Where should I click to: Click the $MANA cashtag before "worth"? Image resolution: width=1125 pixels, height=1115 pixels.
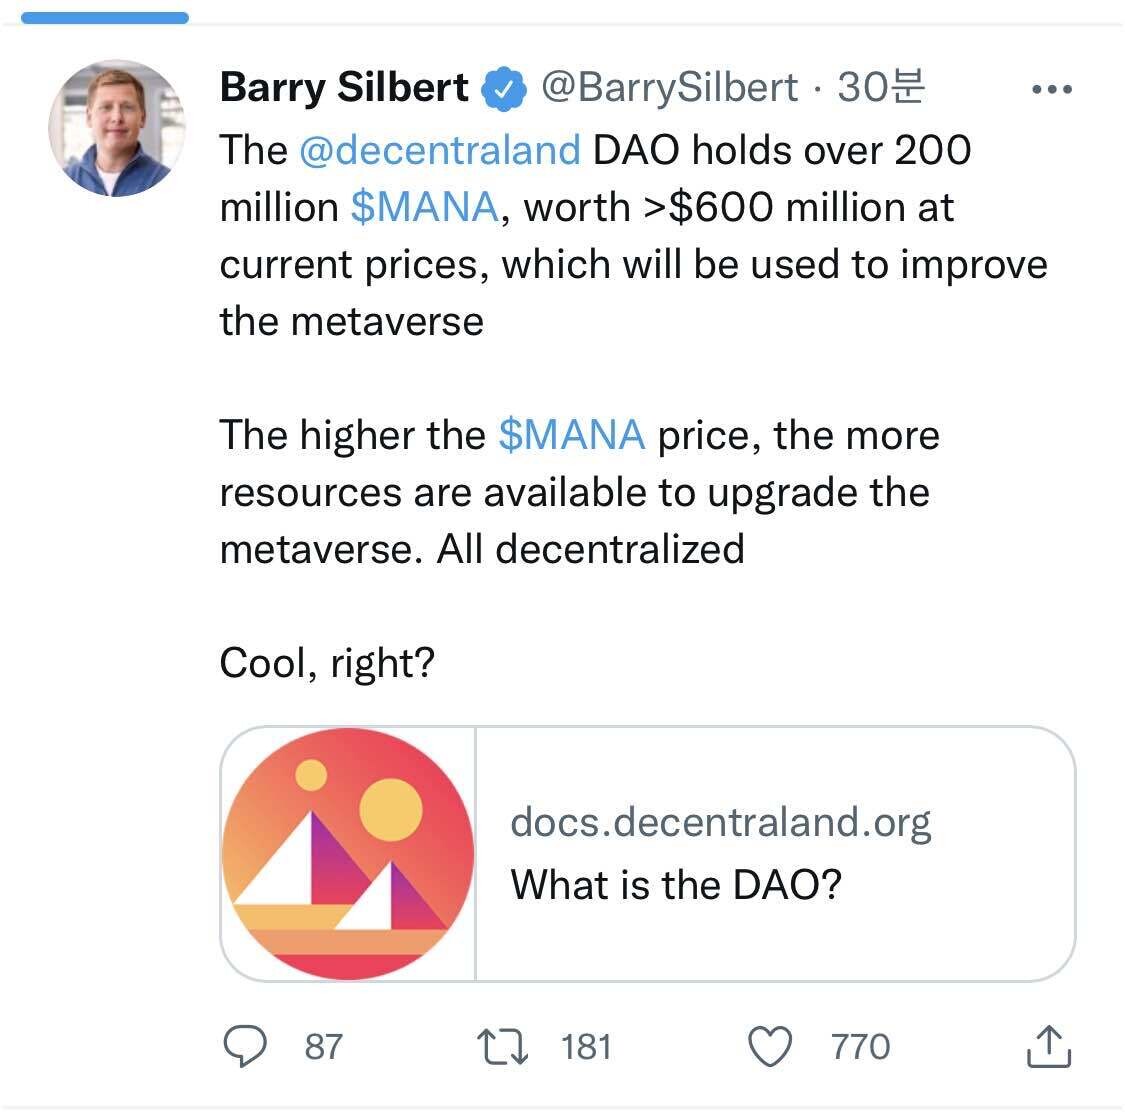click(x=424, y=207)
